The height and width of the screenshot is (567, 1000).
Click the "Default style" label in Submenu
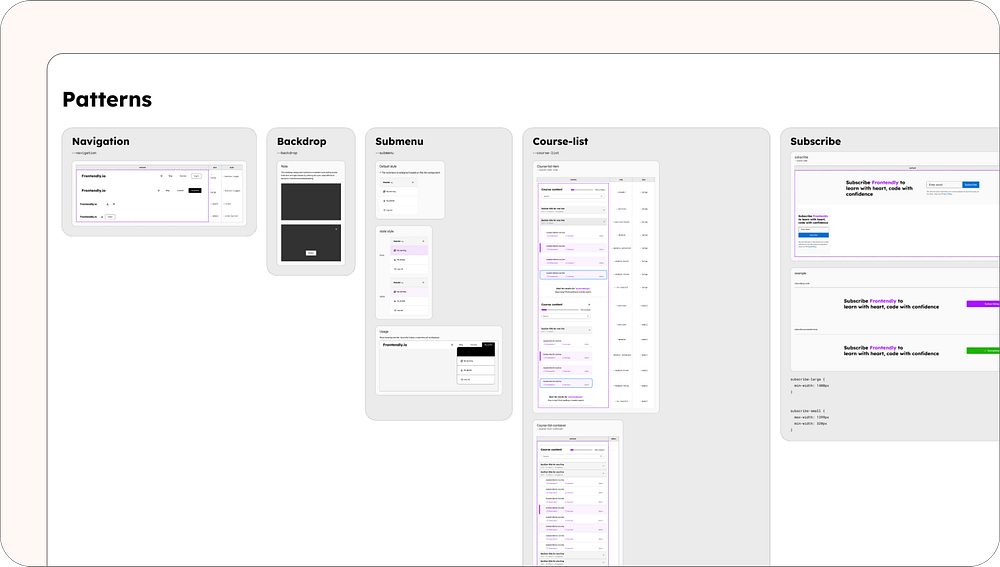click(x=388, y=166)
